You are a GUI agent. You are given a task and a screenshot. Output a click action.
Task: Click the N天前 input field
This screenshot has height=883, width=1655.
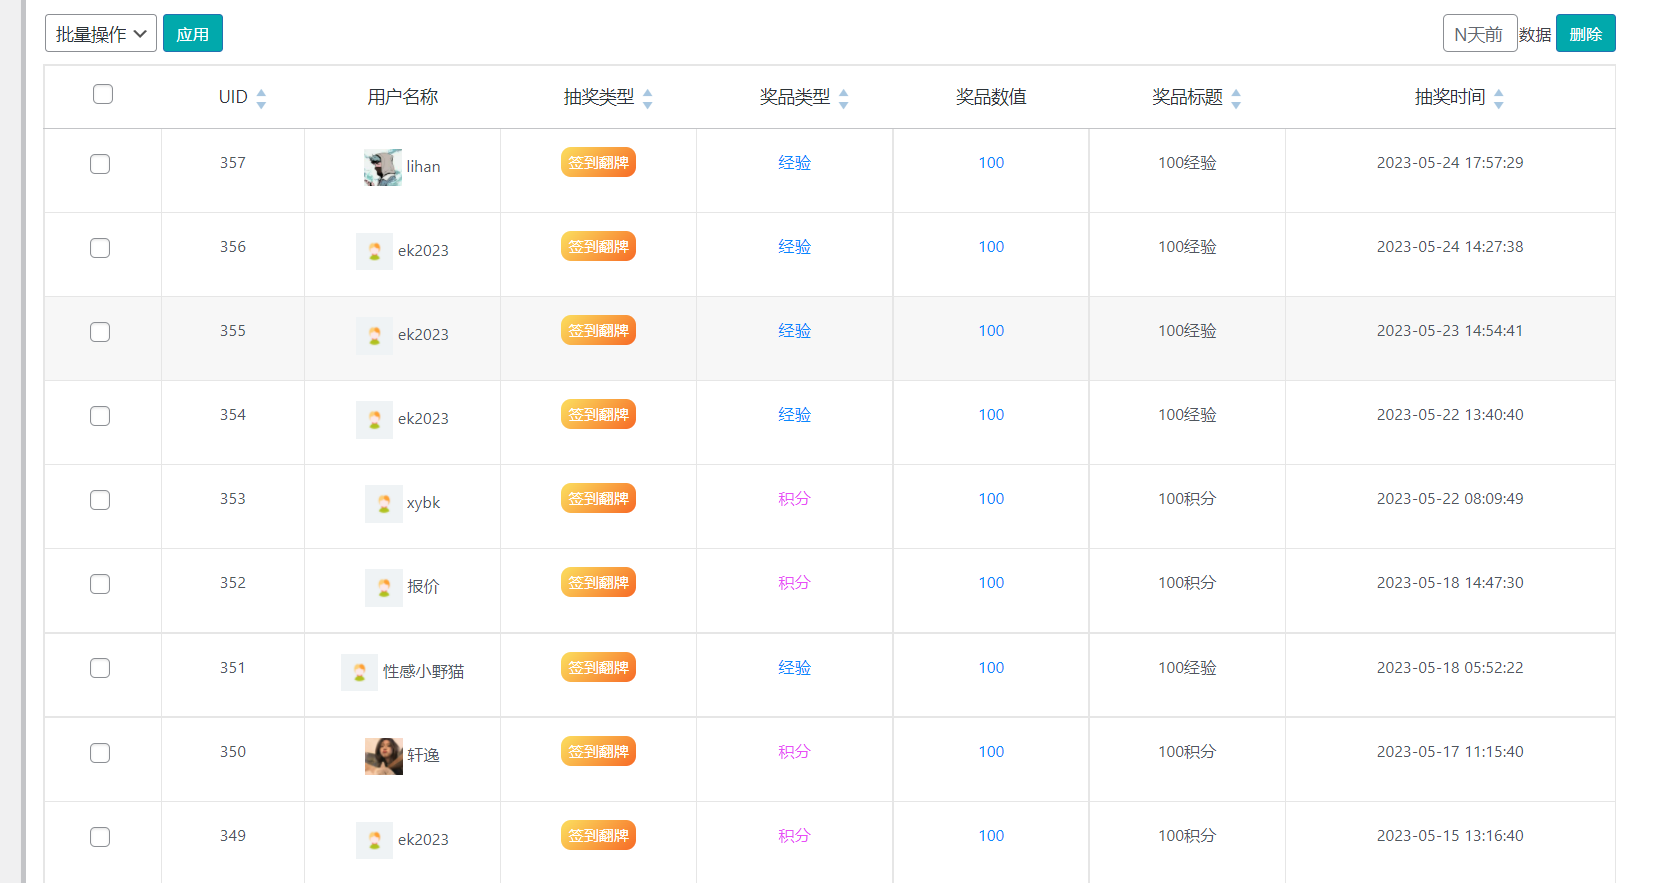tap(1479, 33)
